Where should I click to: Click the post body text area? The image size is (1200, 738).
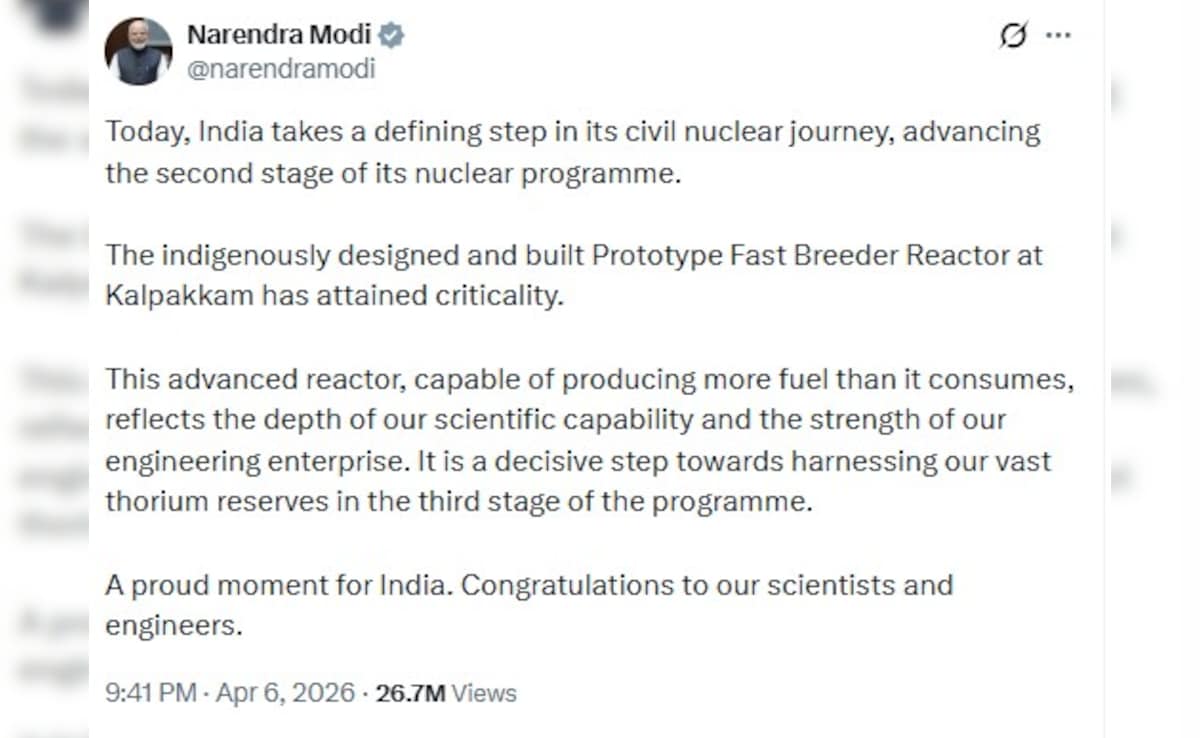tap(570, 380)
